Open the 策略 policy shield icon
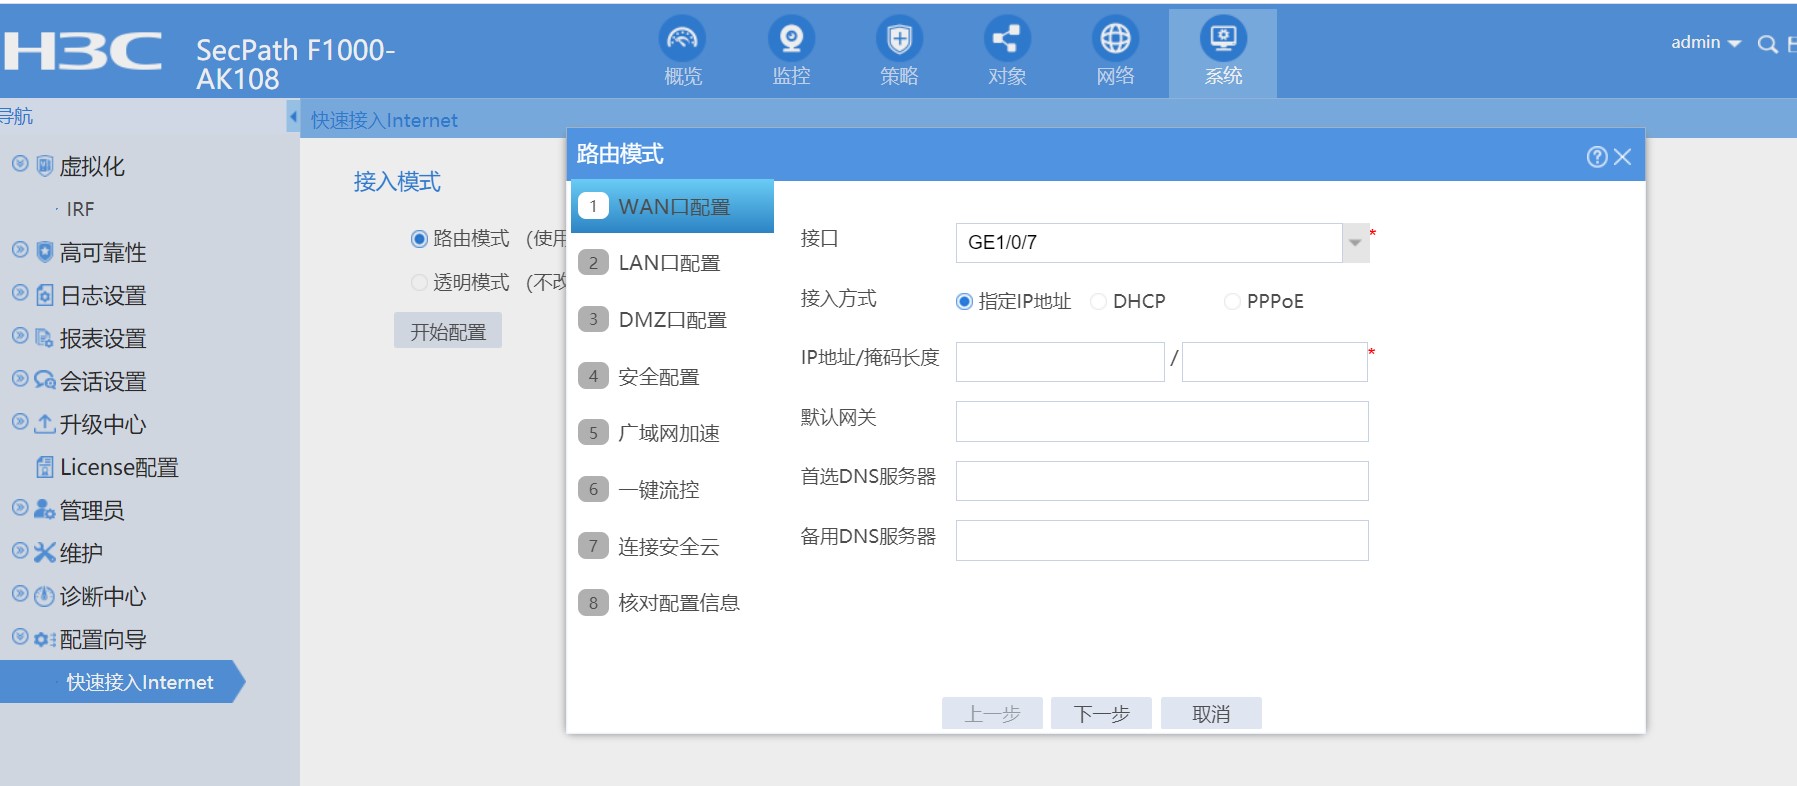Image resolution: width=1797 pixels, height=786 pixels. [x=899, y=39]
